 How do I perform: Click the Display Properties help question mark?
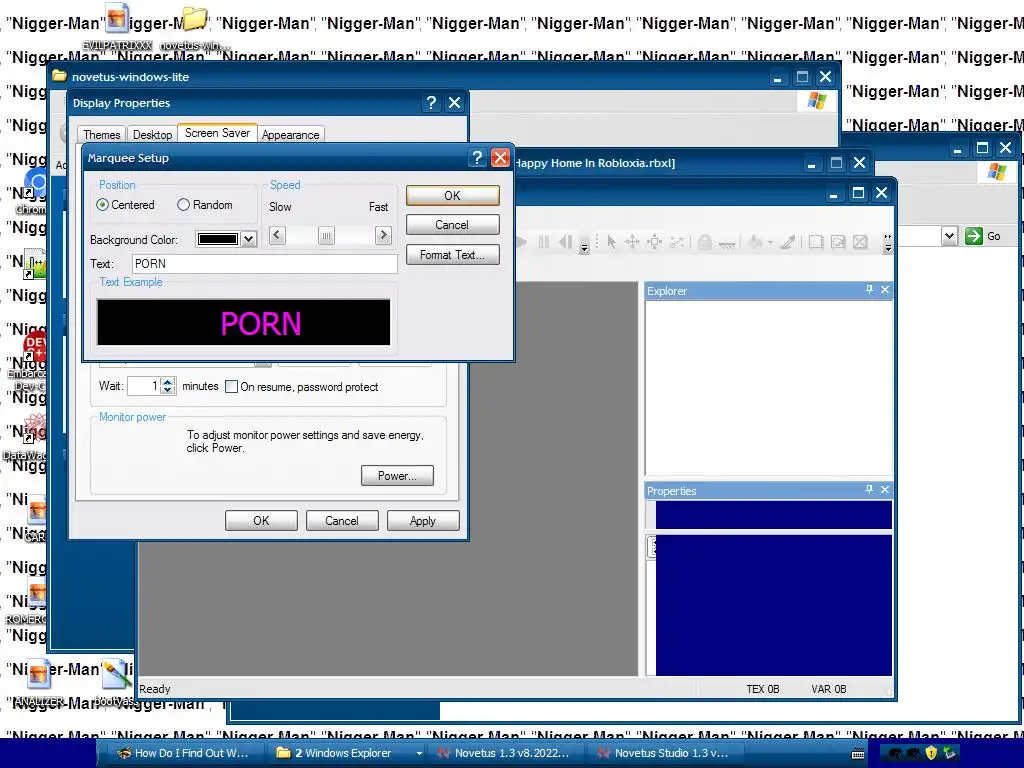(431, 103)
